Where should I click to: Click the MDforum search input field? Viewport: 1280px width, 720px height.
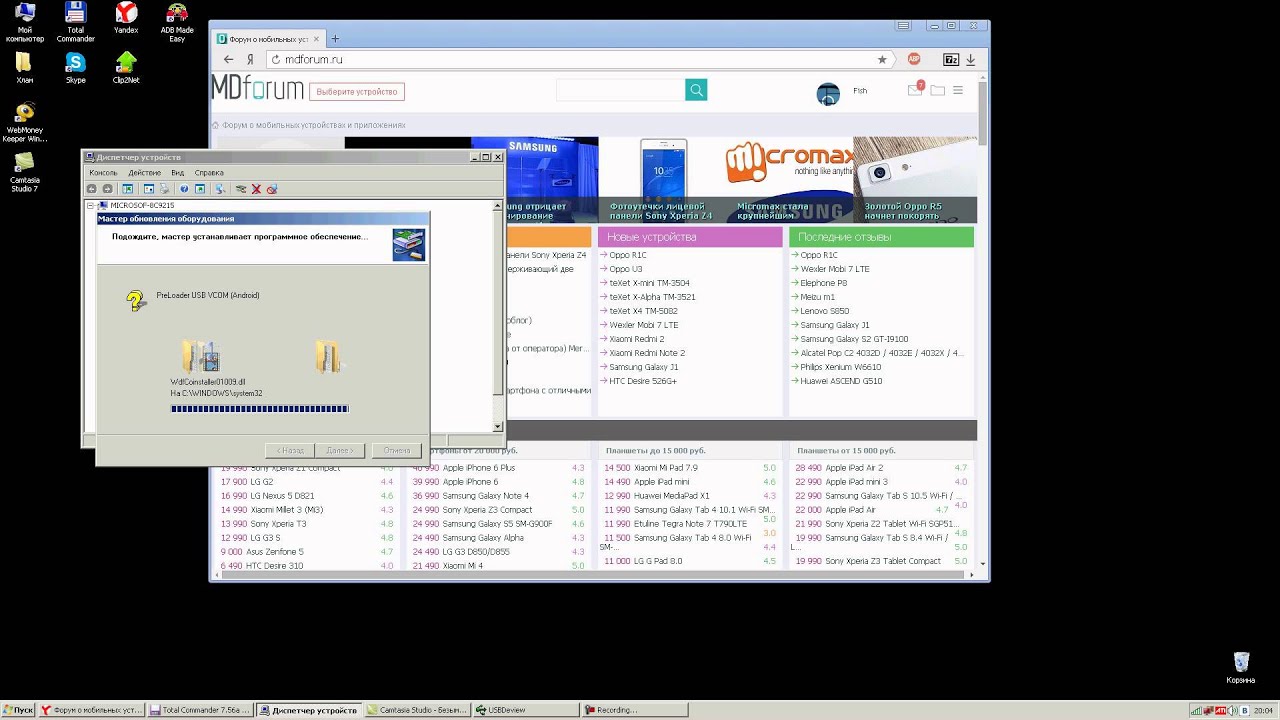click(x=620, y=90)
